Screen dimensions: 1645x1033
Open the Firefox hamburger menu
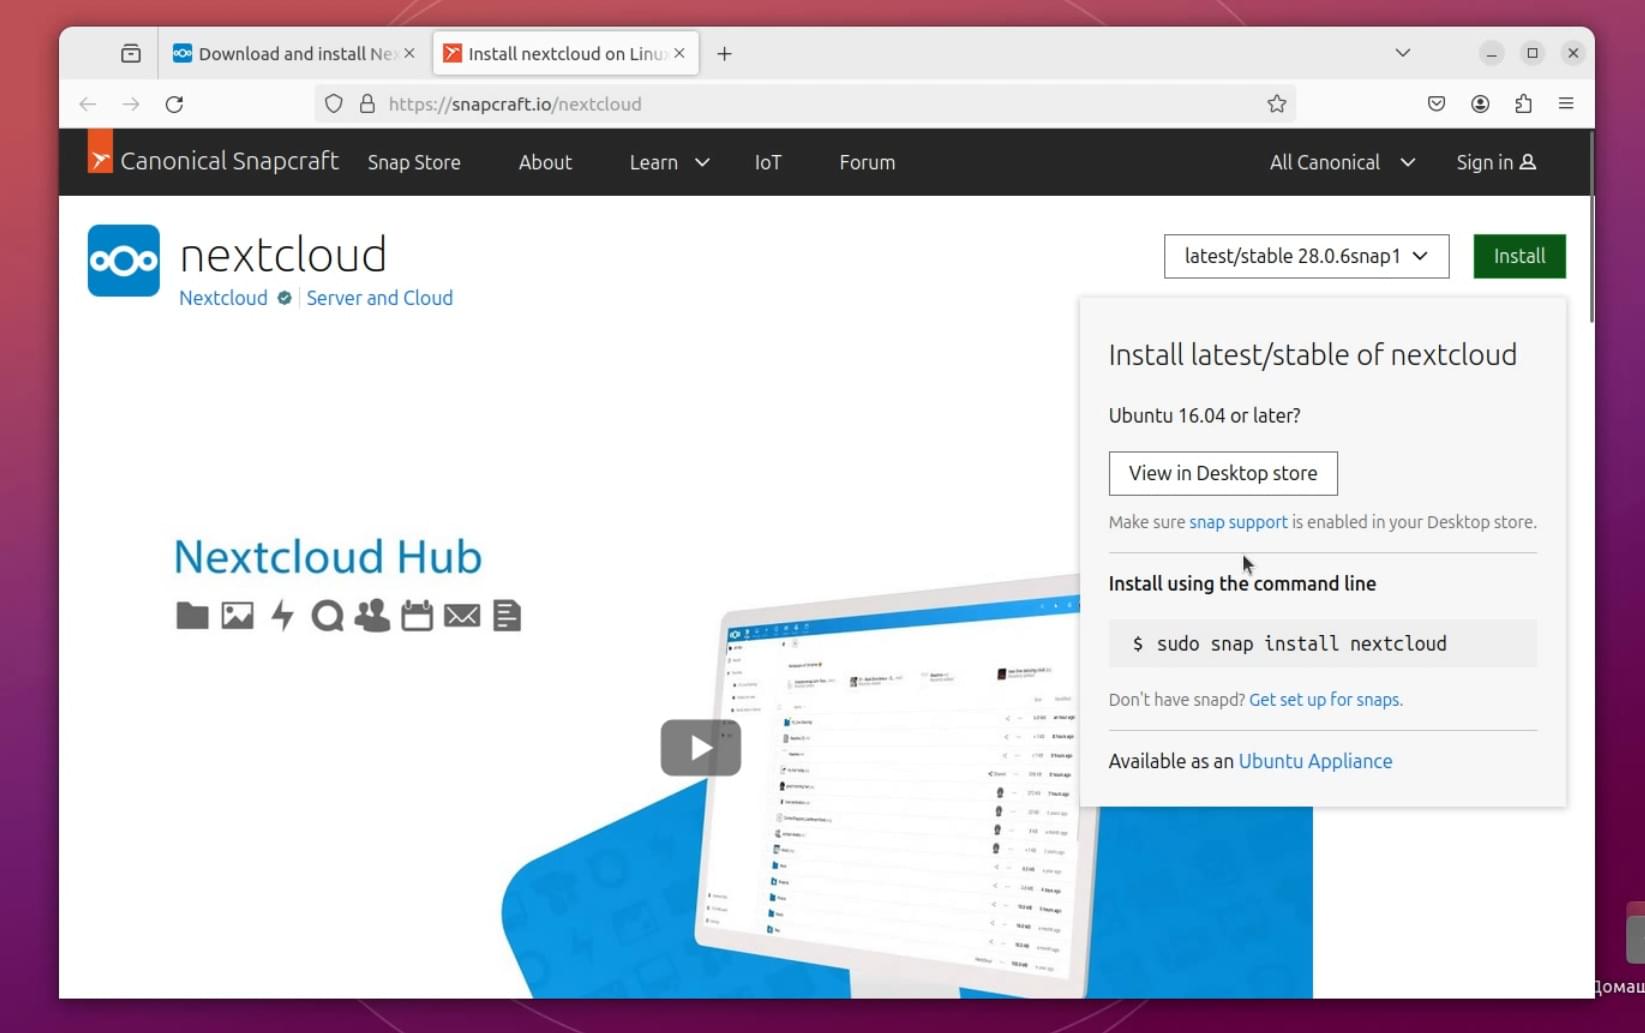1566,104
